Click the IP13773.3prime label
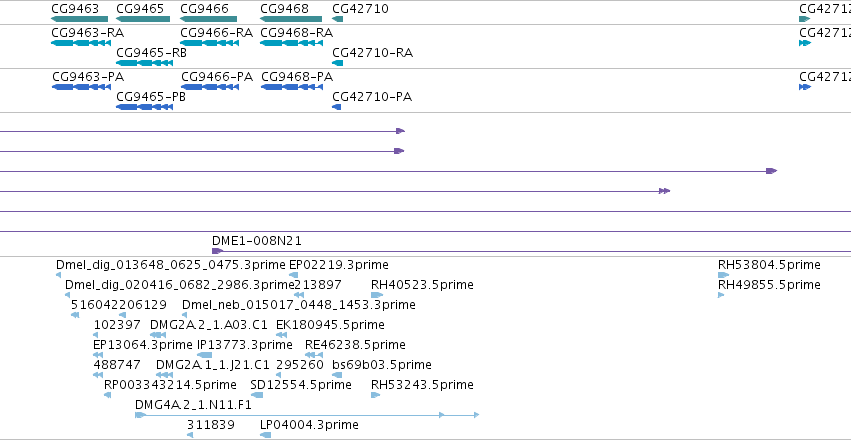This screenshot has height=440, width=851. (x=244, y=345)
